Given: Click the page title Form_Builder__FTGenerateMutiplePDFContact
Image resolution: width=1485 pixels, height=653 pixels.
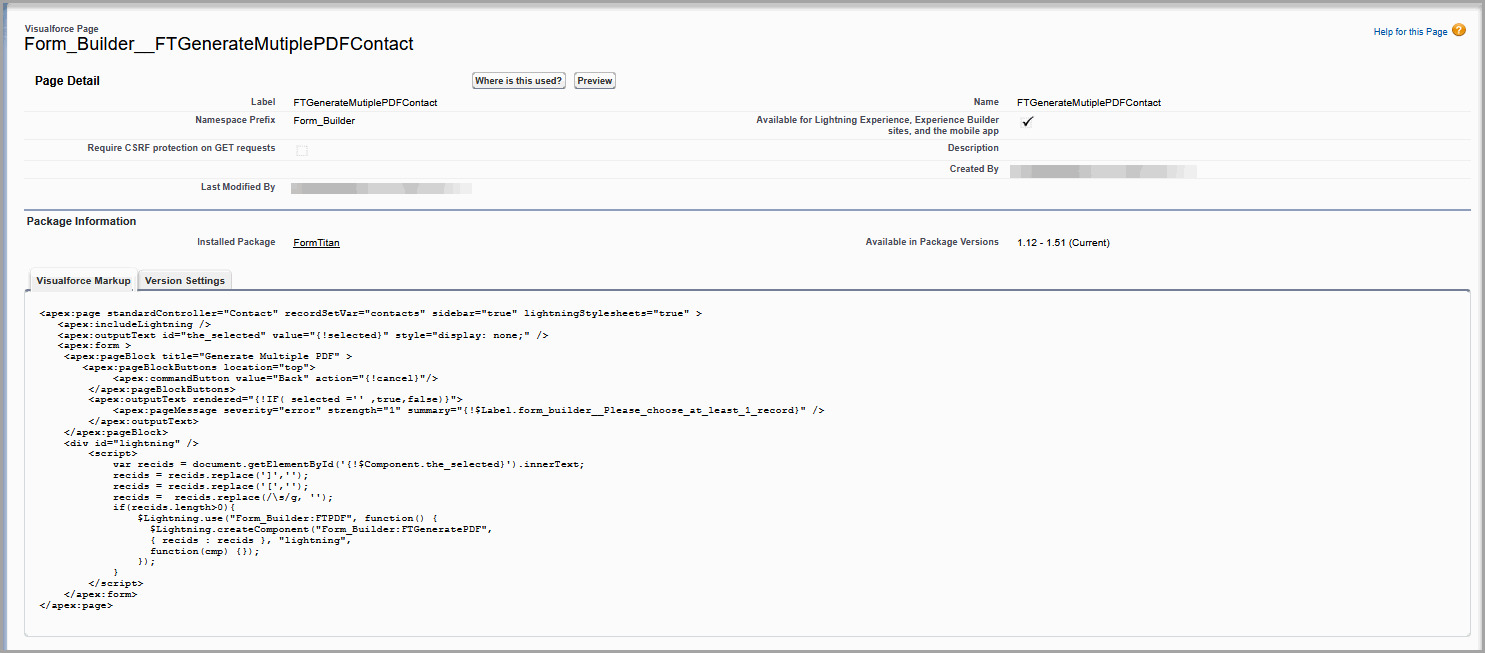Looking at the screenshot, I should 219,44.
